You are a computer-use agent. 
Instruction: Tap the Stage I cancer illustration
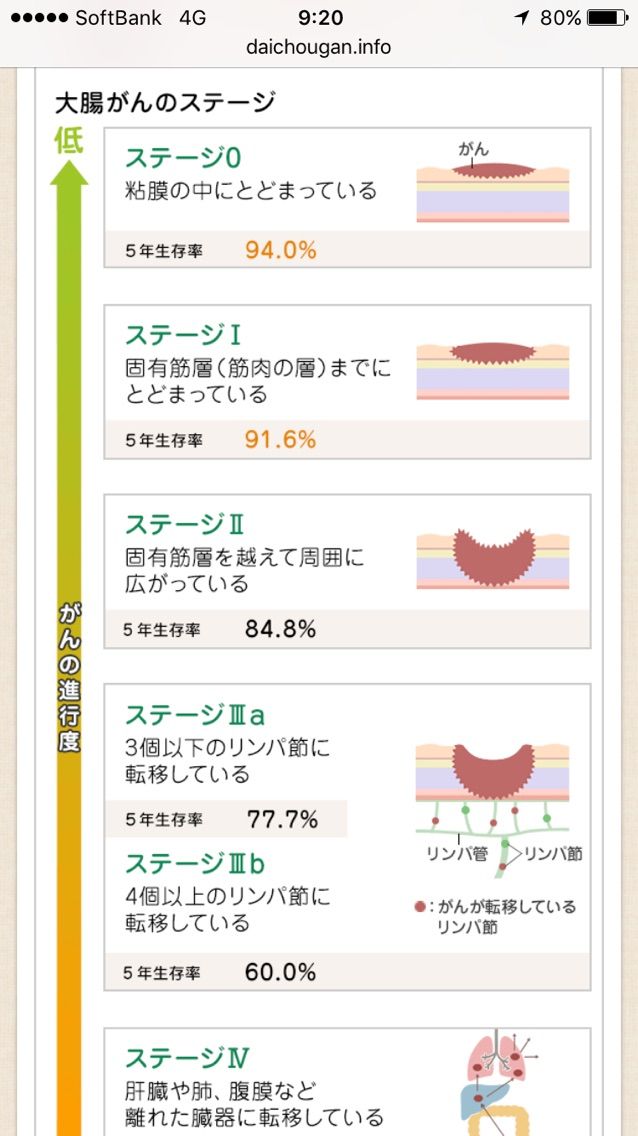tap(492, 370)
